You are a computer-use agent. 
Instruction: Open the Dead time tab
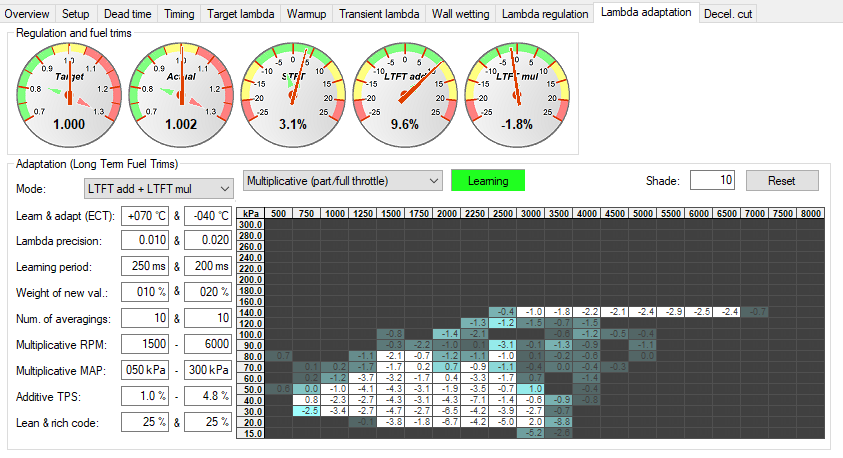(127, 14)
